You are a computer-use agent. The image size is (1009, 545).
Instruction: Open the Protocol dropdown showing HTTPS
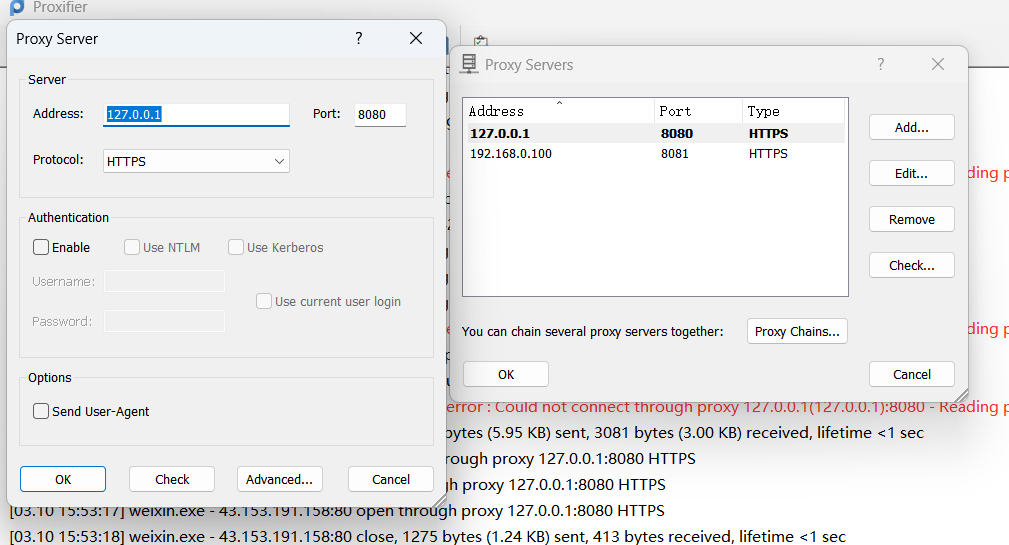(196, 161)
